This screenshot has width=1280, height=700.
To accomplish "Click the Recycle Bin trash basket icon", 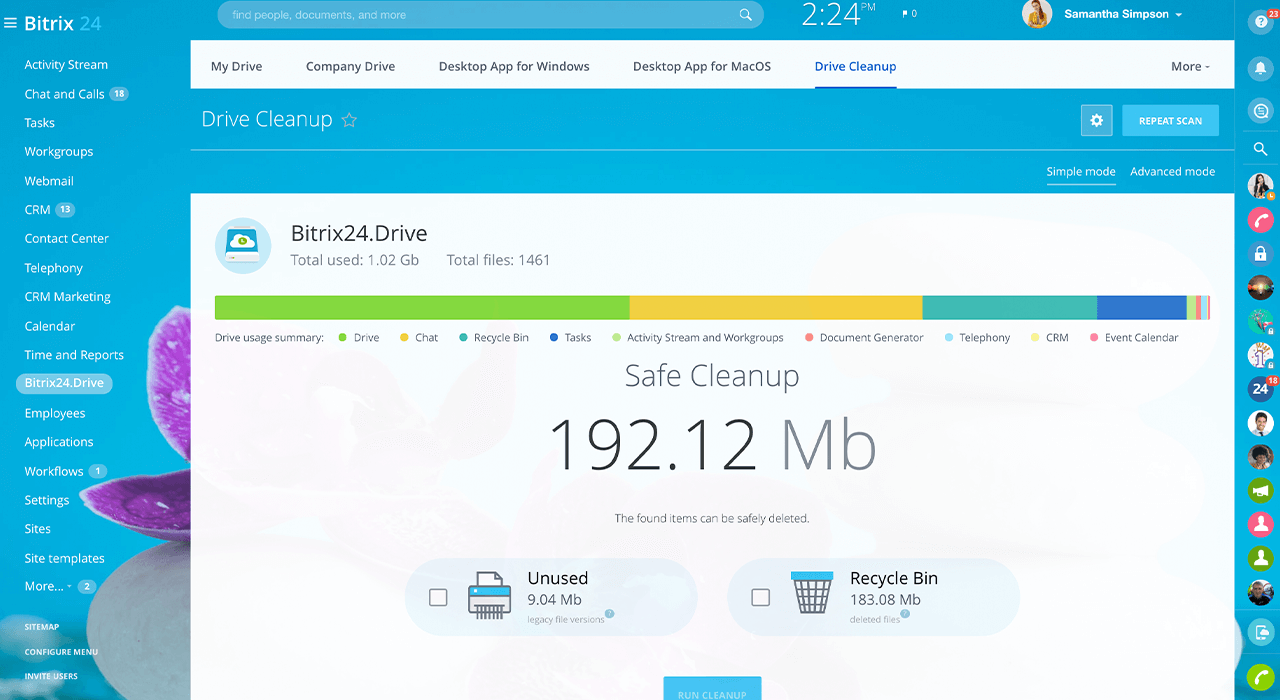I will coord(812,593).
